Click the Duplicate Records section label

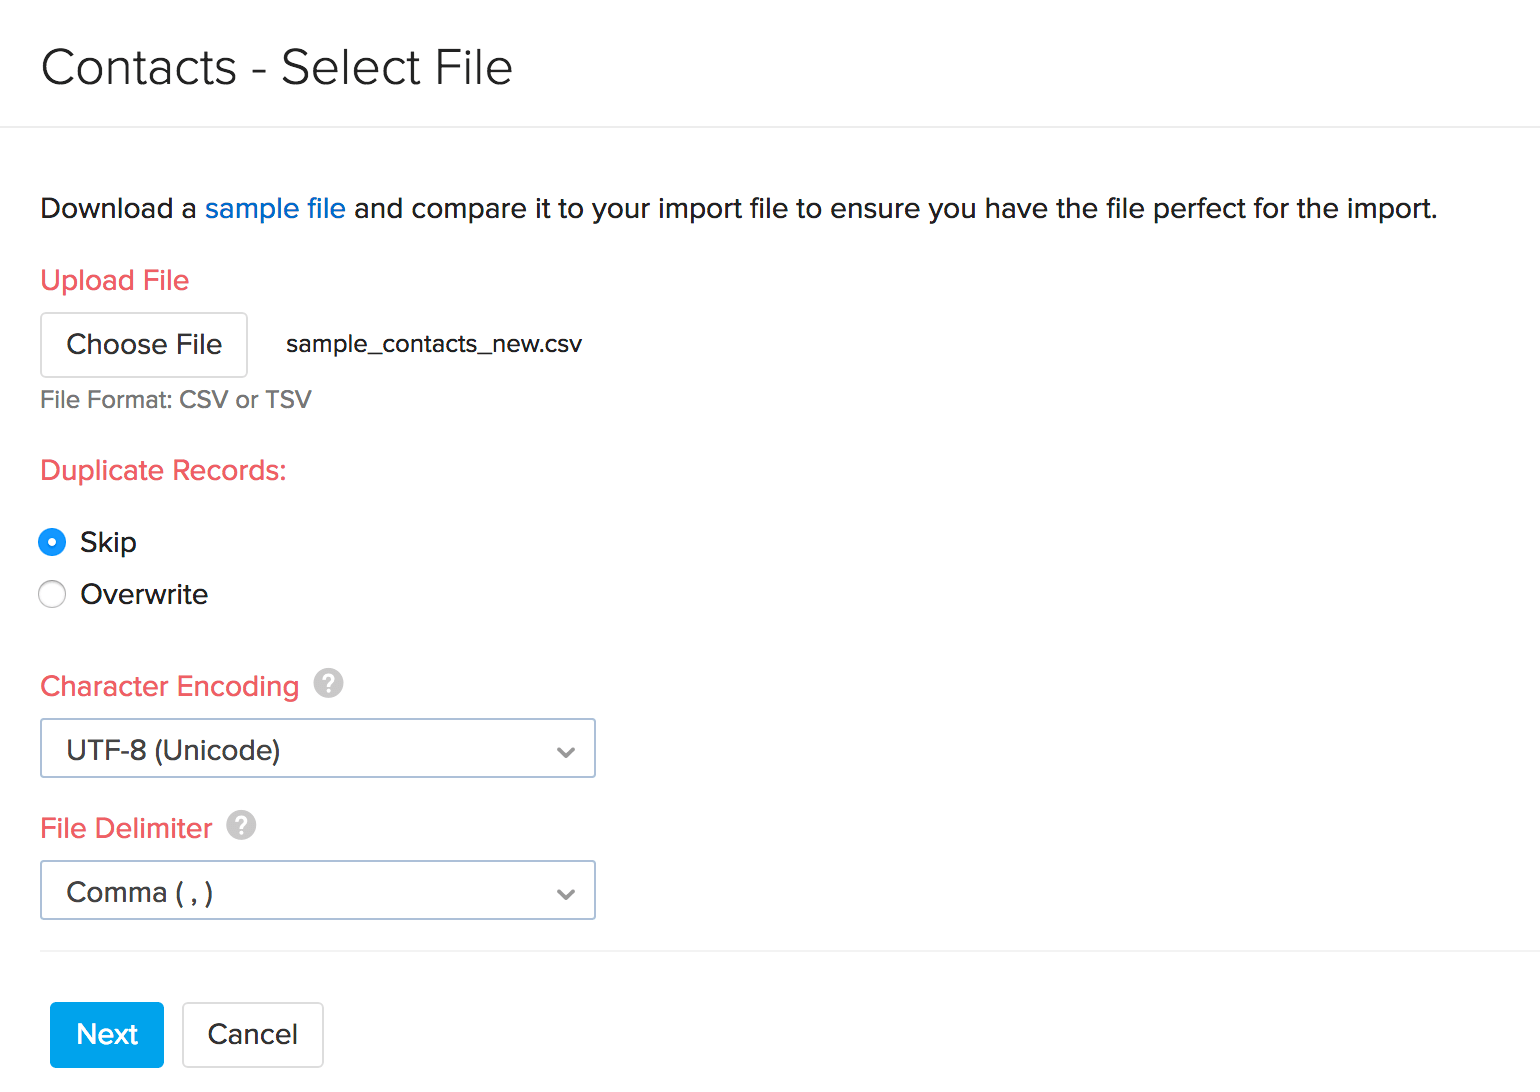pos(163,469)
